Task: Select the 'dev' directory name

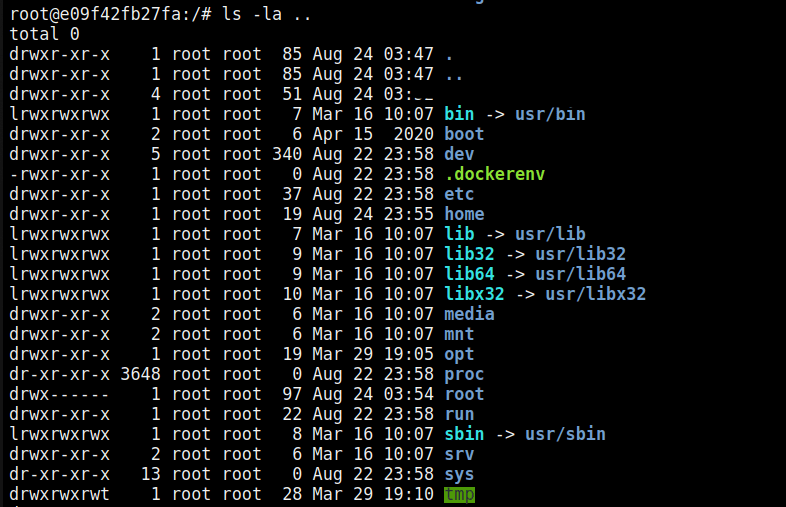Action: tap(459, 154)
